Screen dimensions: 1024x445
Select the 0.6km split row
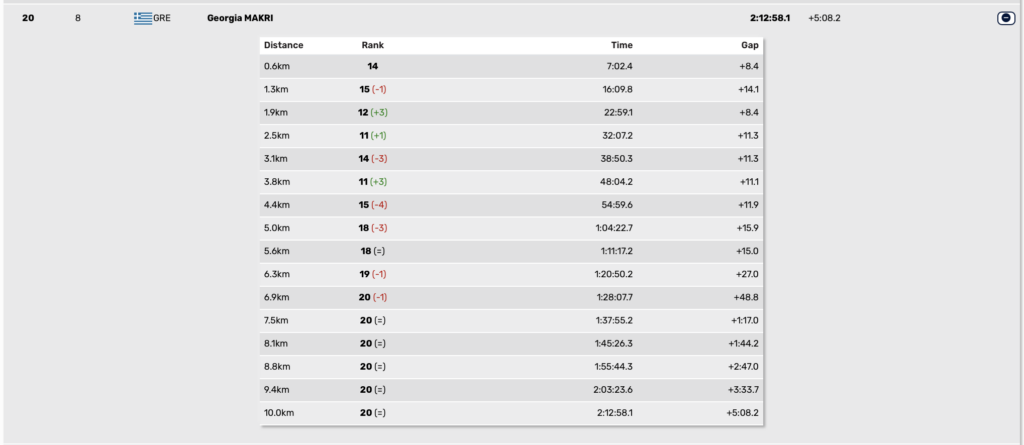pyautogui.click(x=511, y=66)
